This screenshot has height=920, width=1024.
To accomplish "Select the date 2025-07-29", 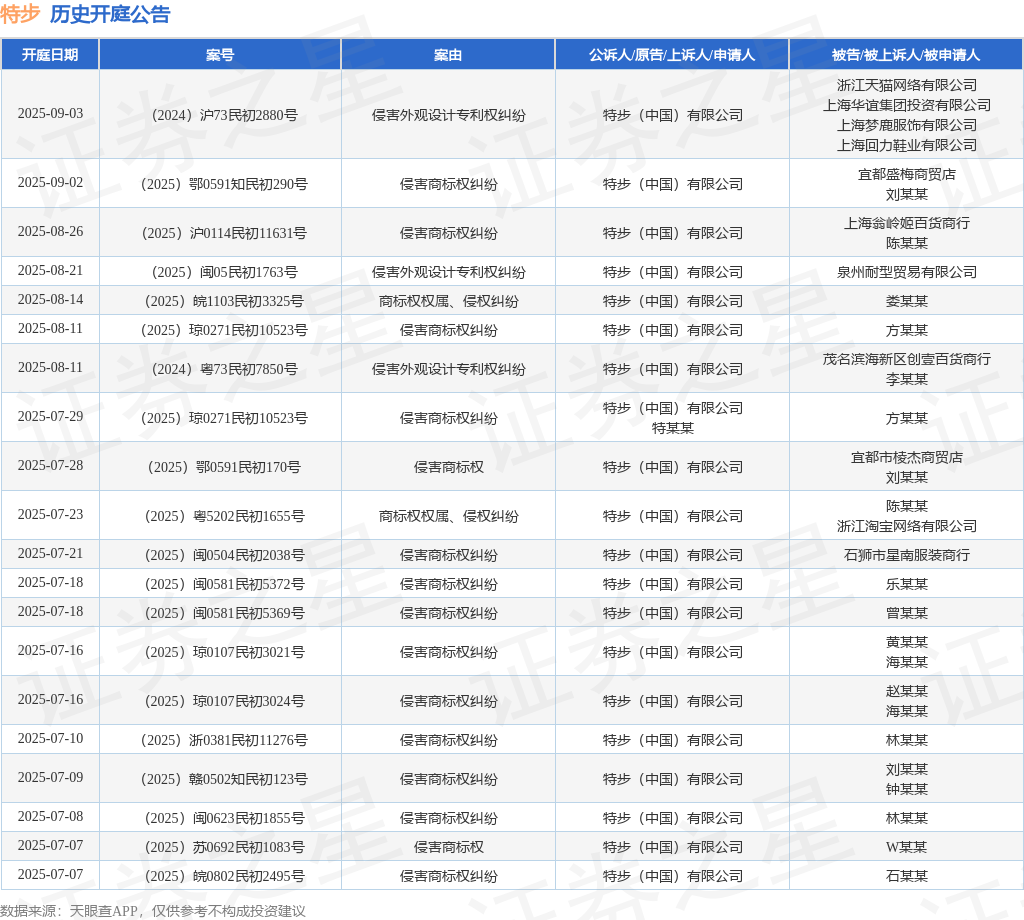I will point(50,417).
